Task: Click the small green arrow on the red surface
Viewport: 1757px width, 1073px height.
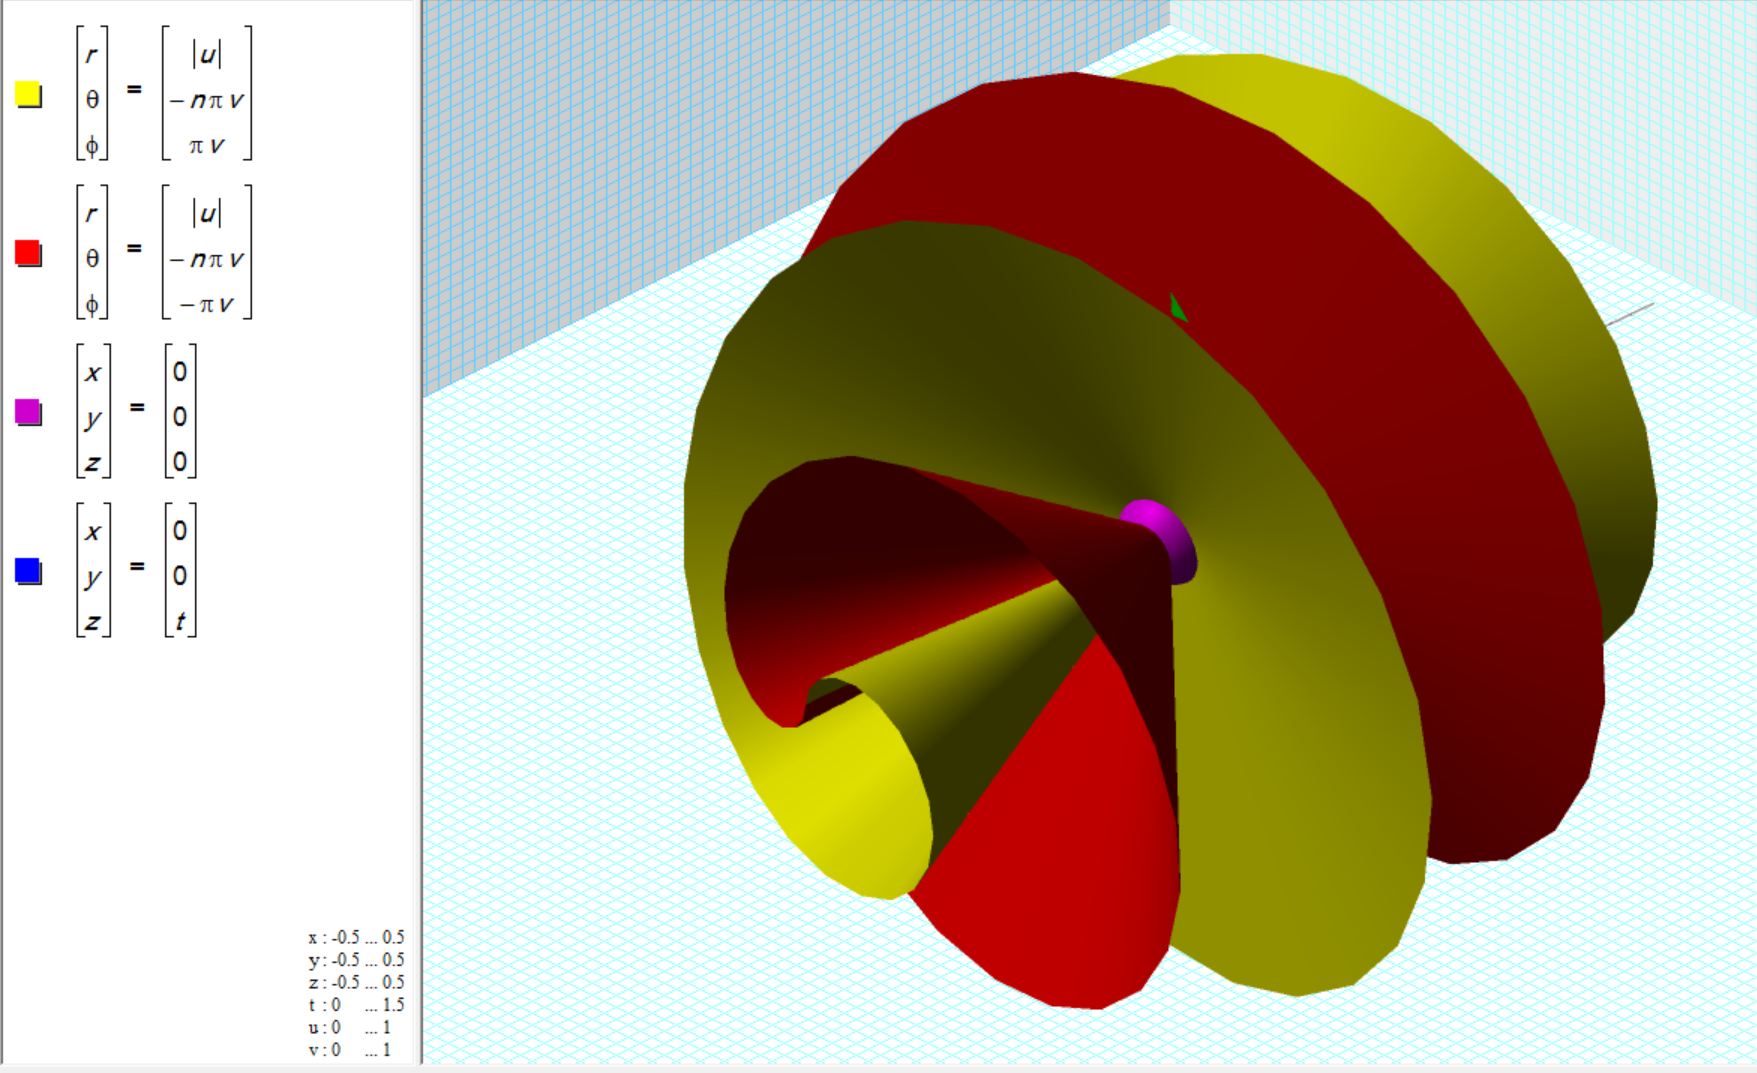Action: pos(1178,308)
